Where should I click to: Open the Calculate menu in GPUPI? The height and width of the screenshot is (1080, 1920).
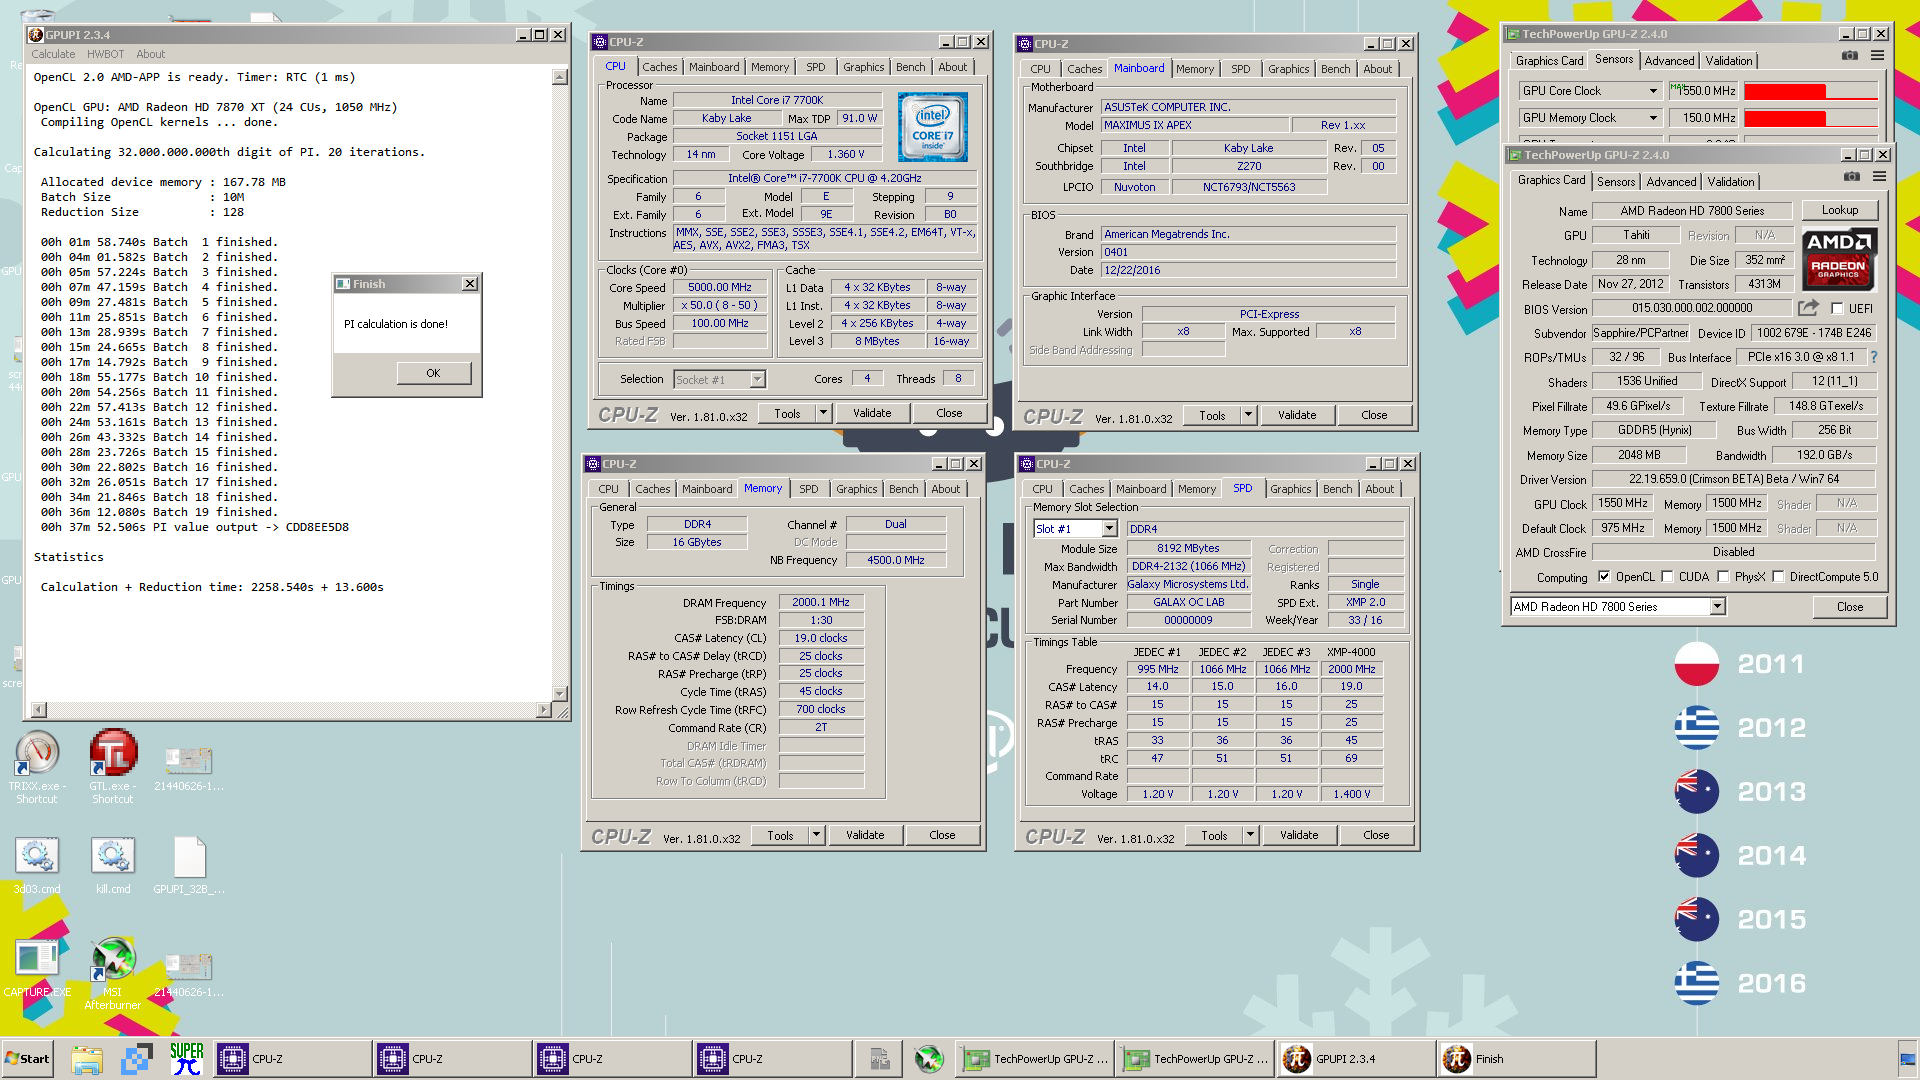click(53, 54)
